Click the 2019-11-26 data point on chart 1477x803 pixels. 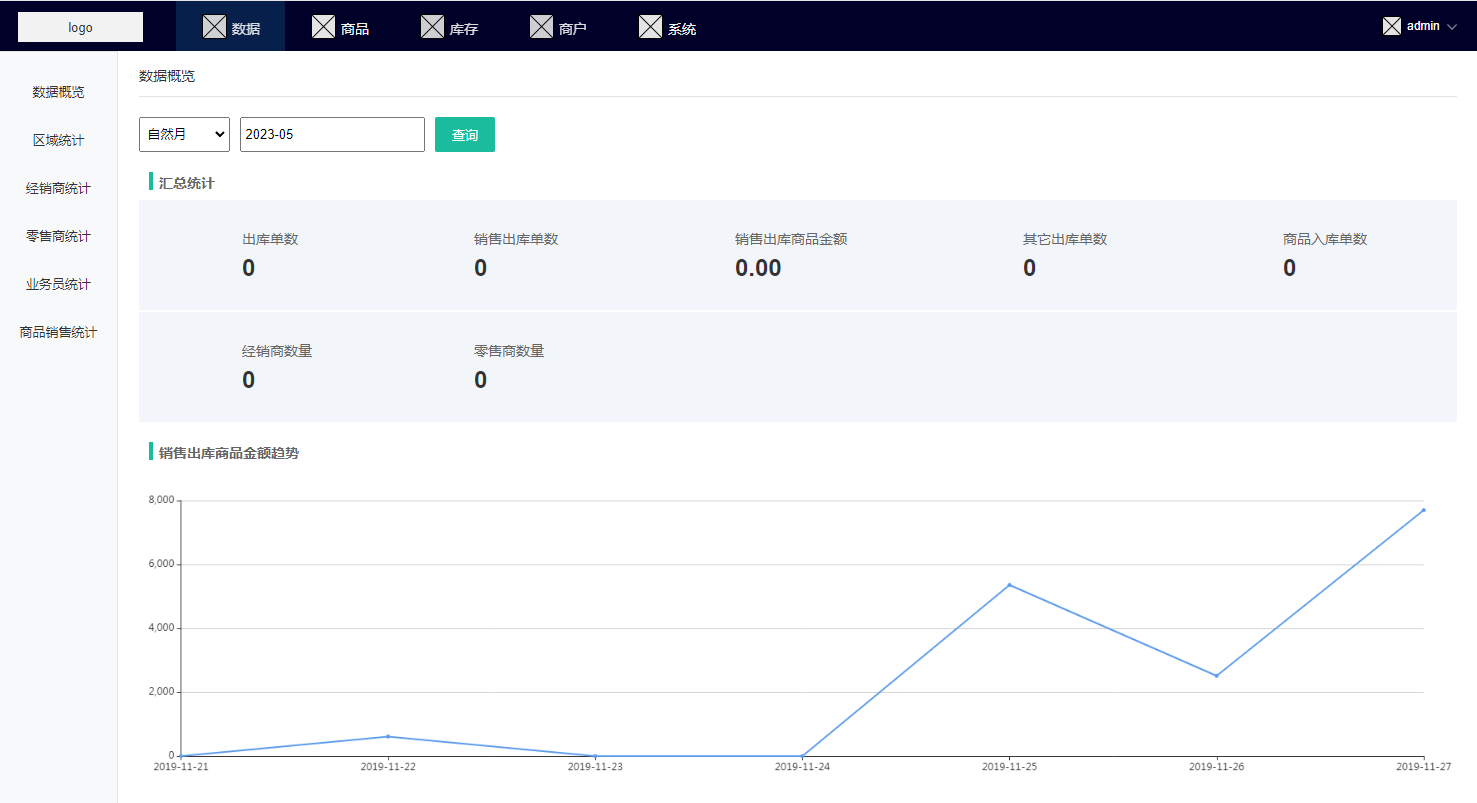[x=1216, y=676]
